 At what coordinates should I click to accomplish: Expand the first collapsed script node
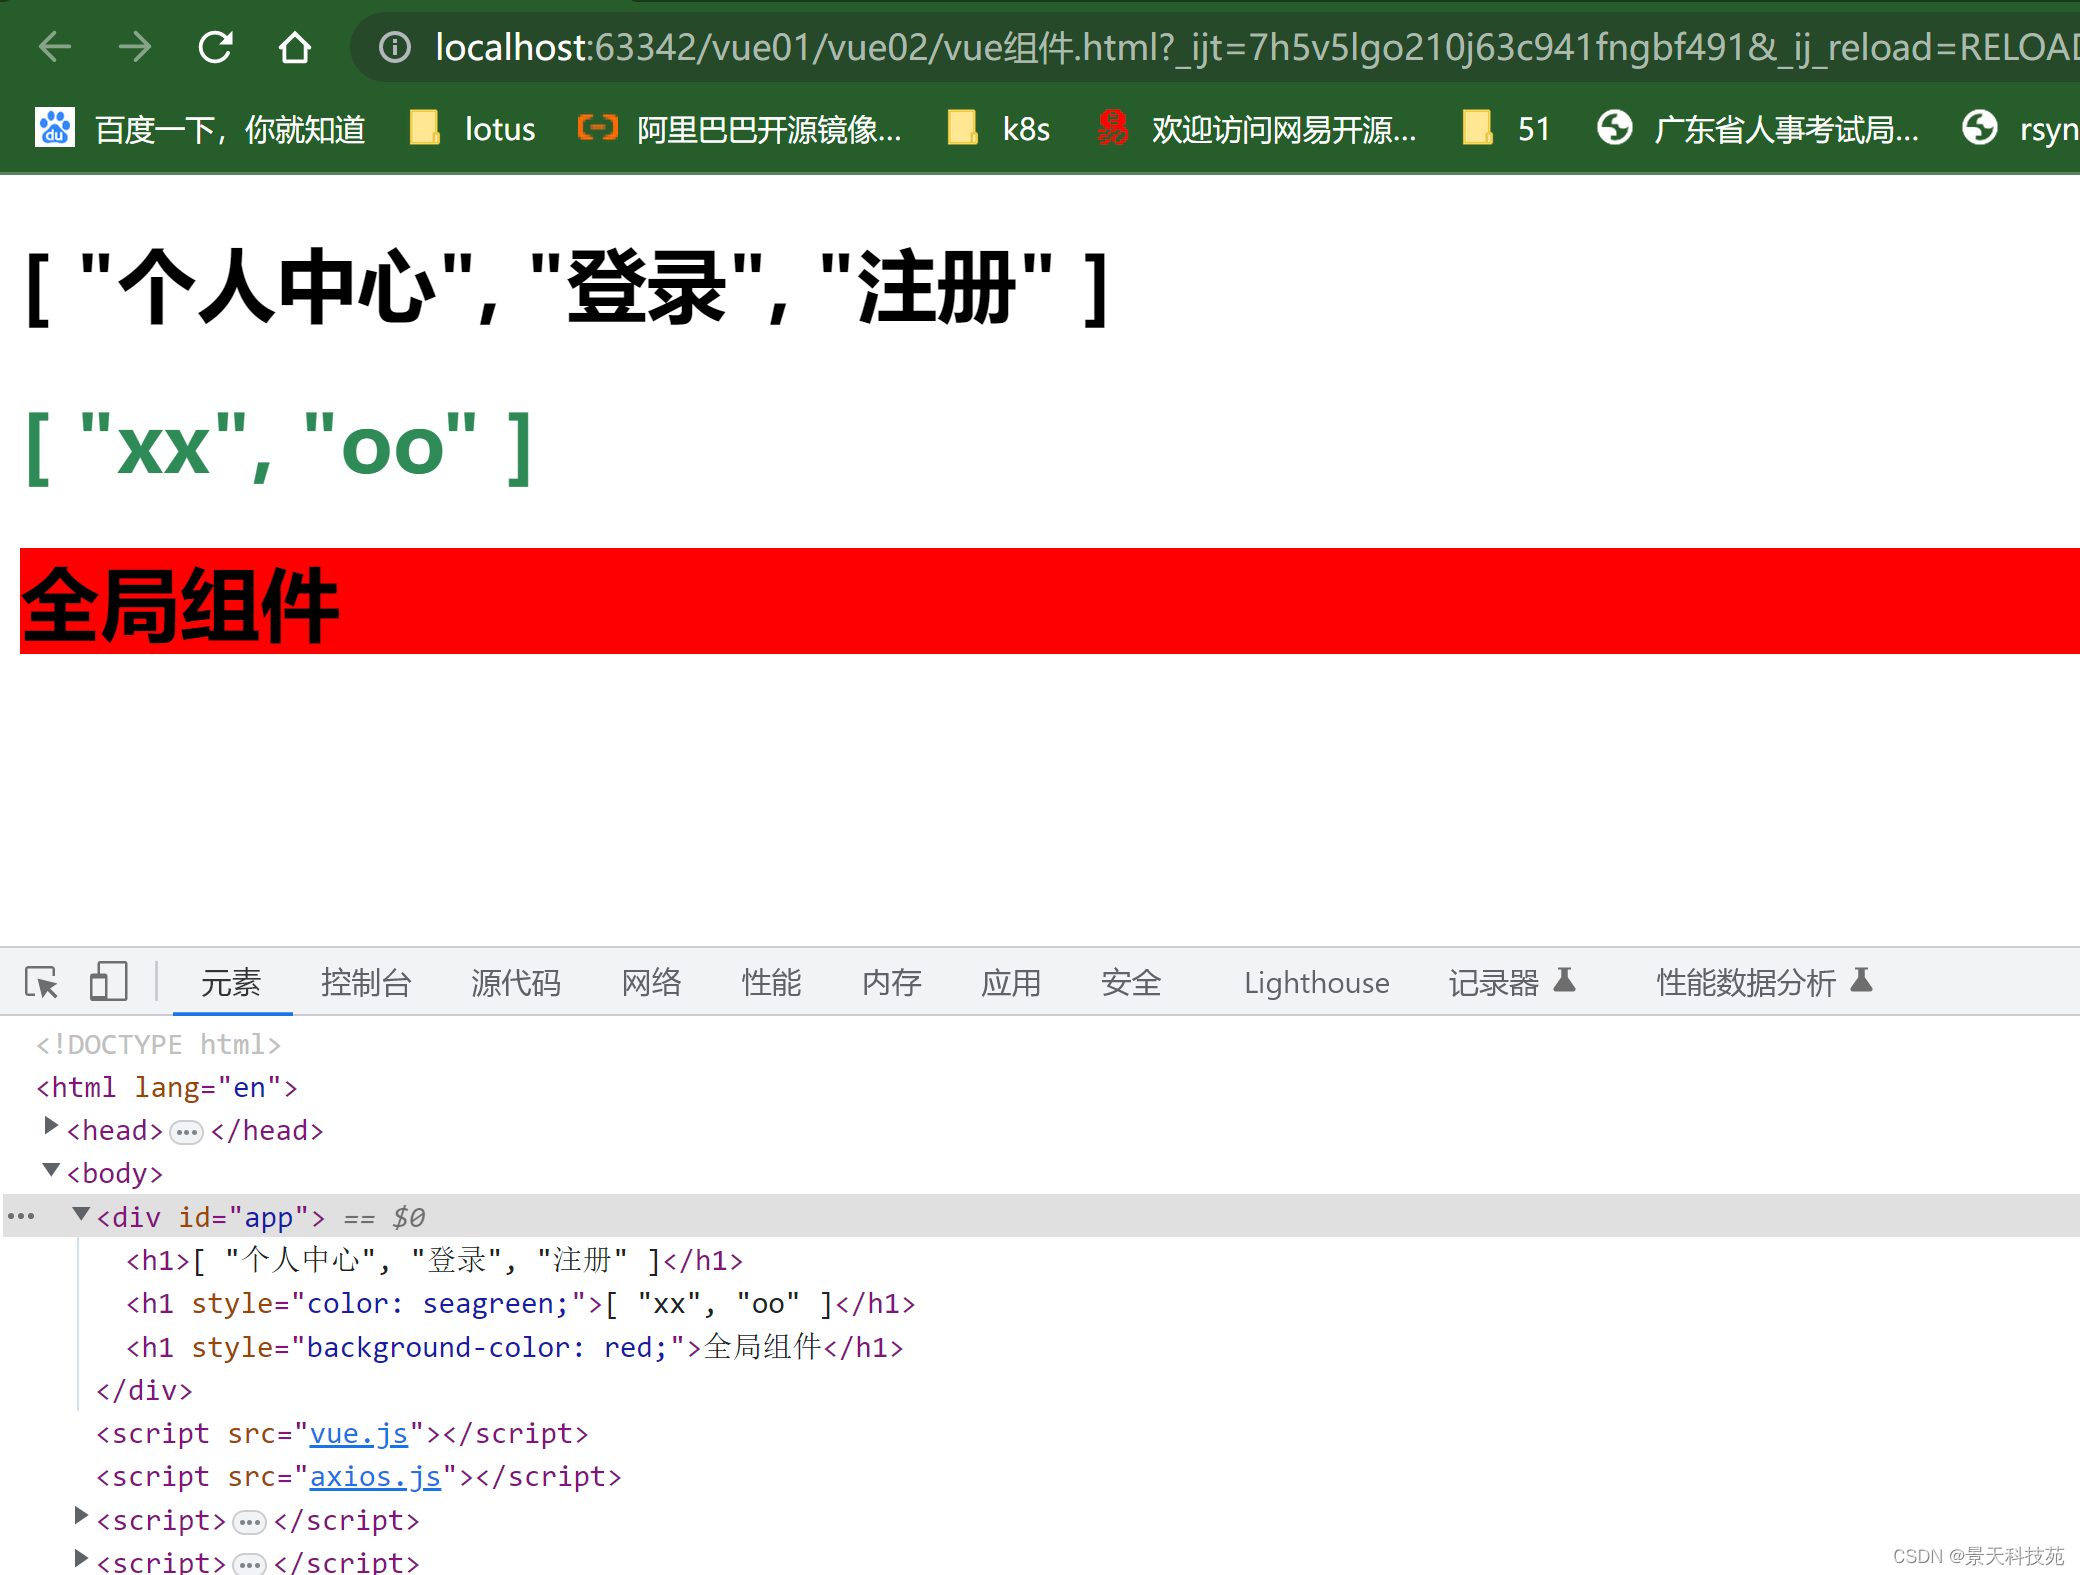(x=80, y=1516)
